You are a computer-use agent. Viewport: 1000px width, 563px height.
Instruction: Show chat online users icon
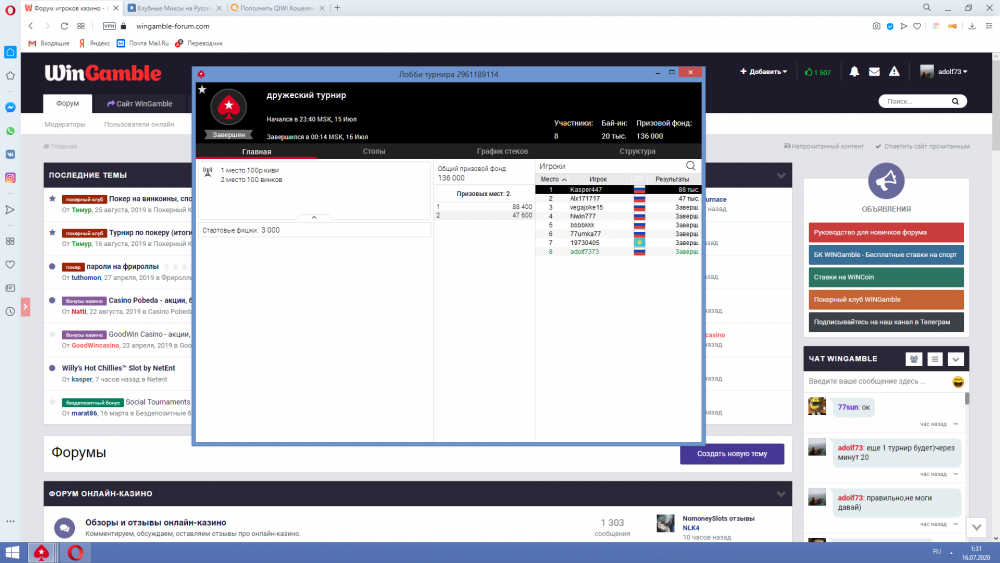(913, 359)
